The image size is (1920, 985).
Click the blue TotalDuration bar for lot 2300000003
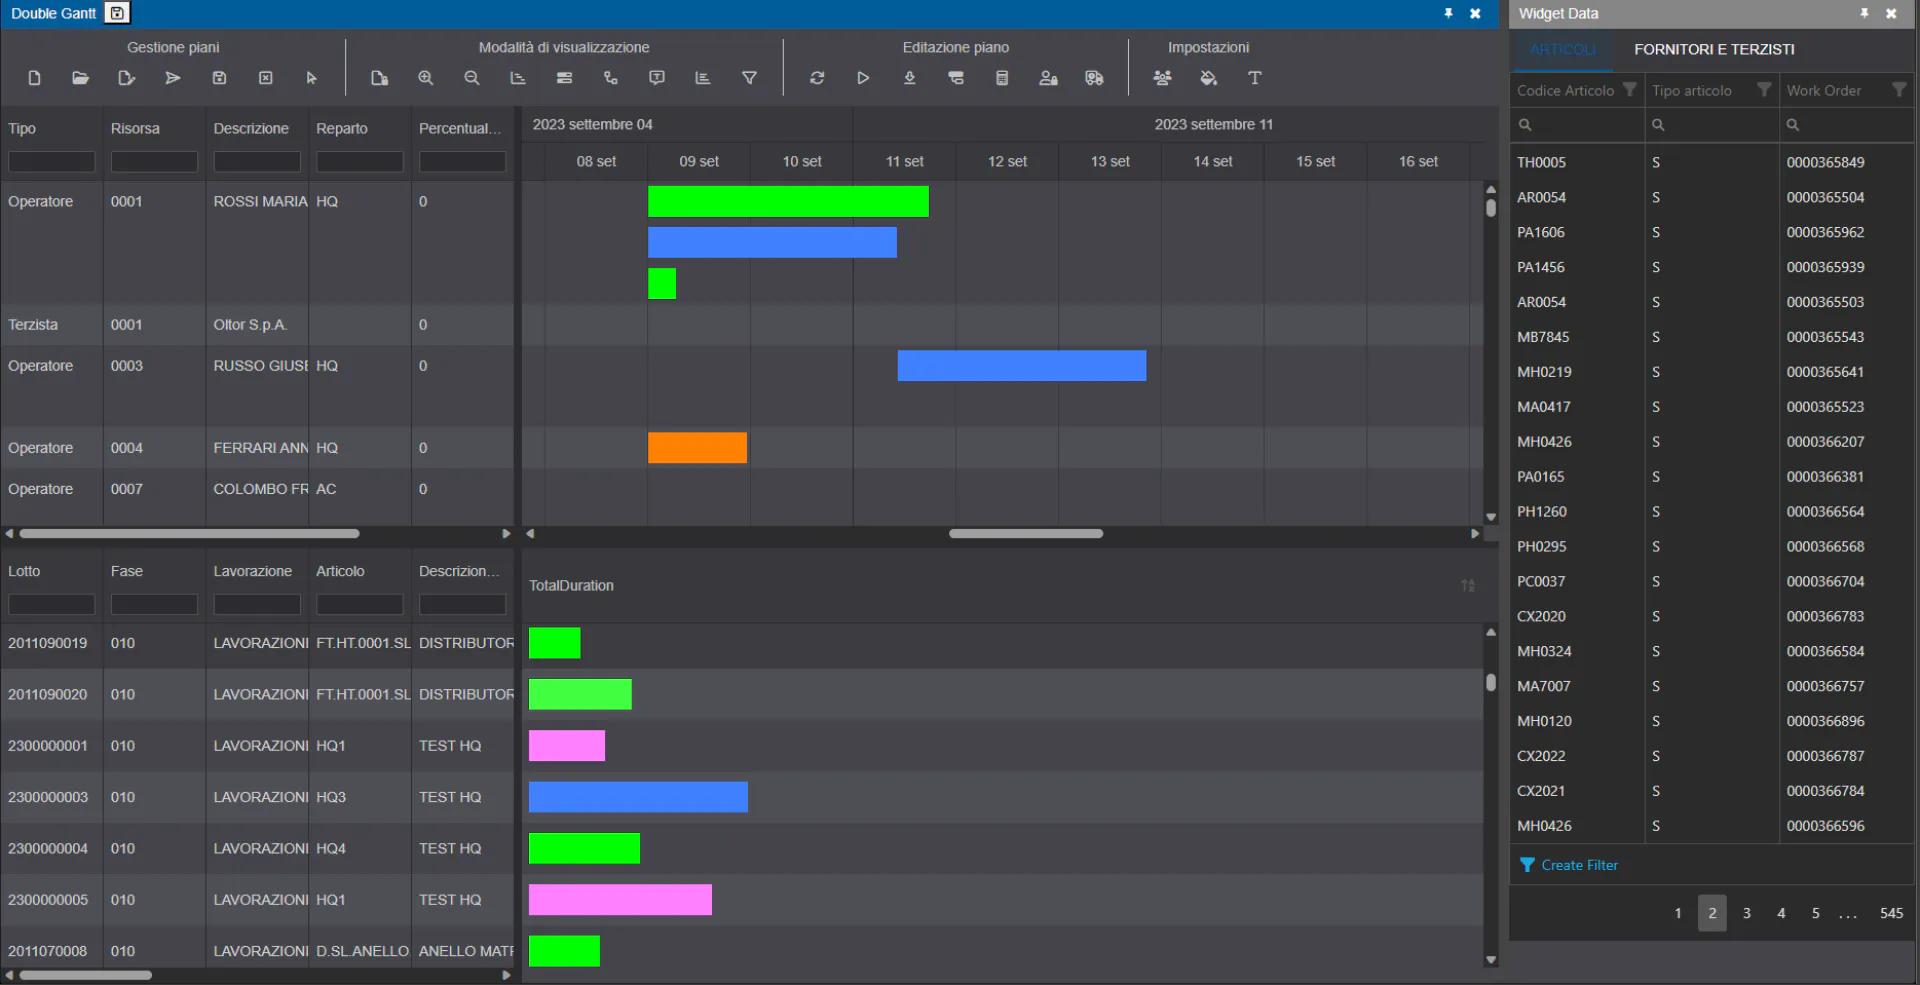[x=638, y=797]
